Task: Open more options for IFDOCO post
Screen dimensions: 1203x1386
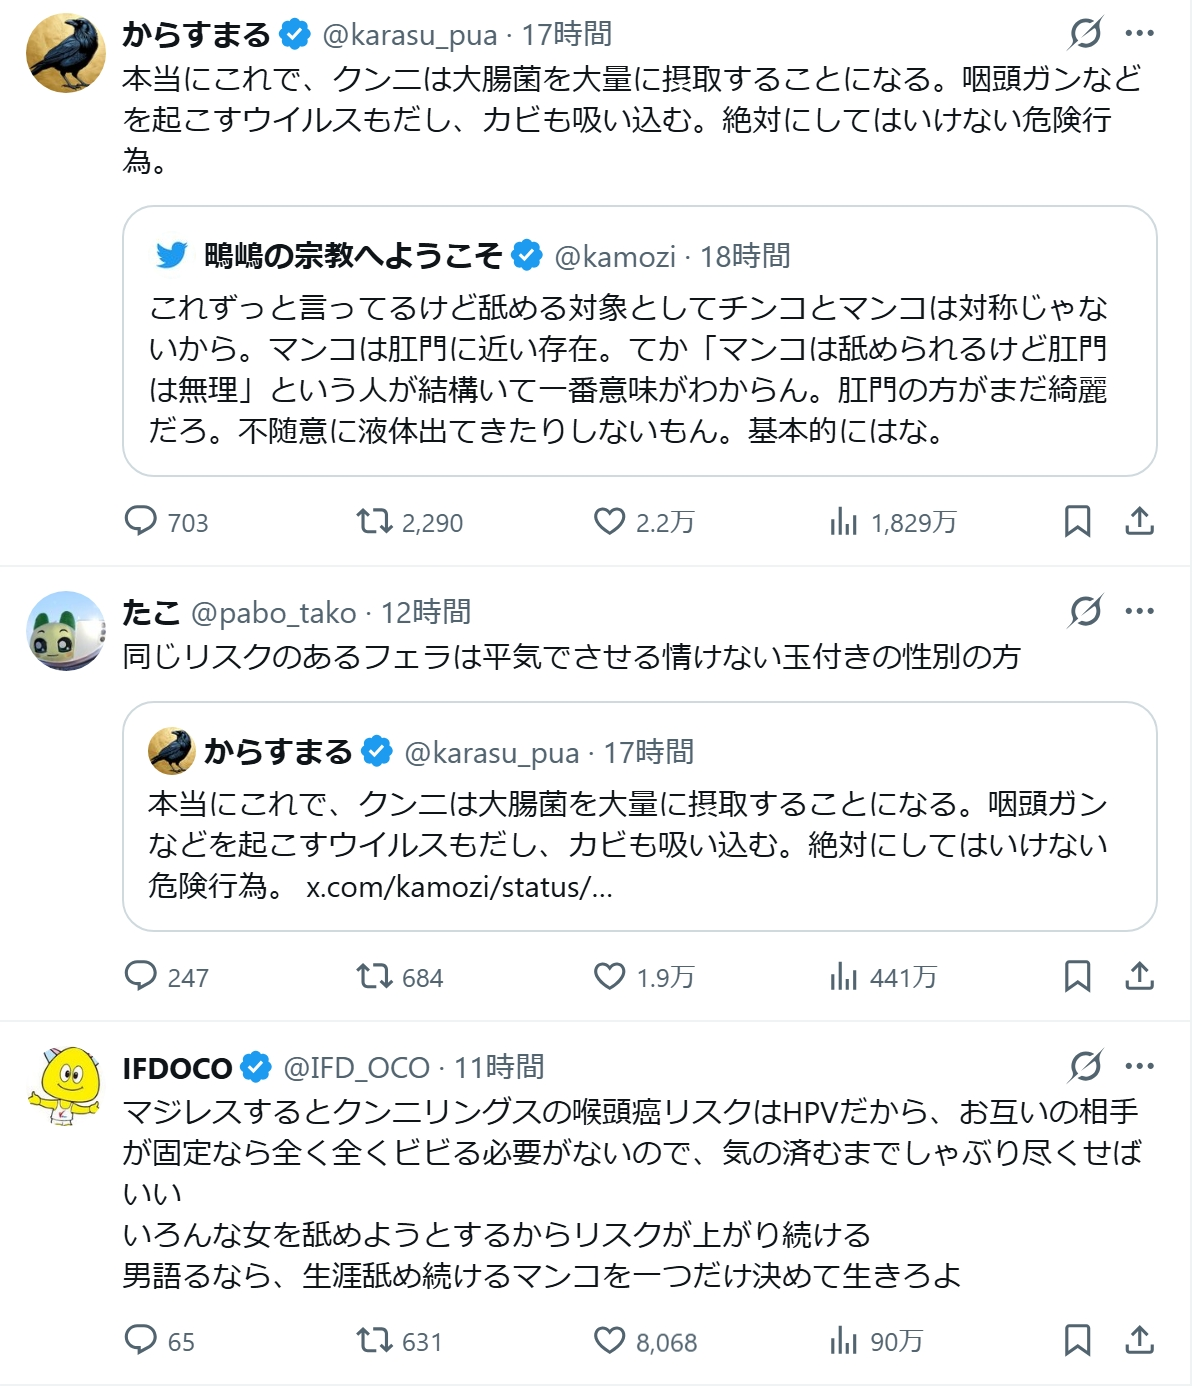Action: 1140,1066
